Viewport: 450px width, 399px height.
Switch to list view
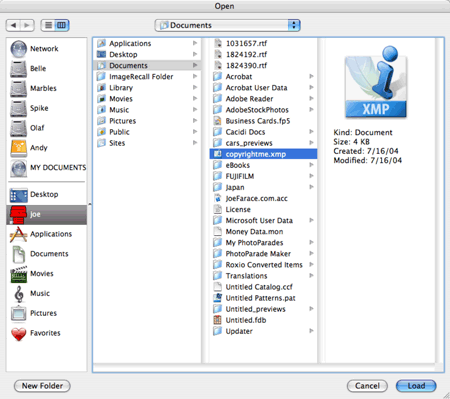point(48,25)
